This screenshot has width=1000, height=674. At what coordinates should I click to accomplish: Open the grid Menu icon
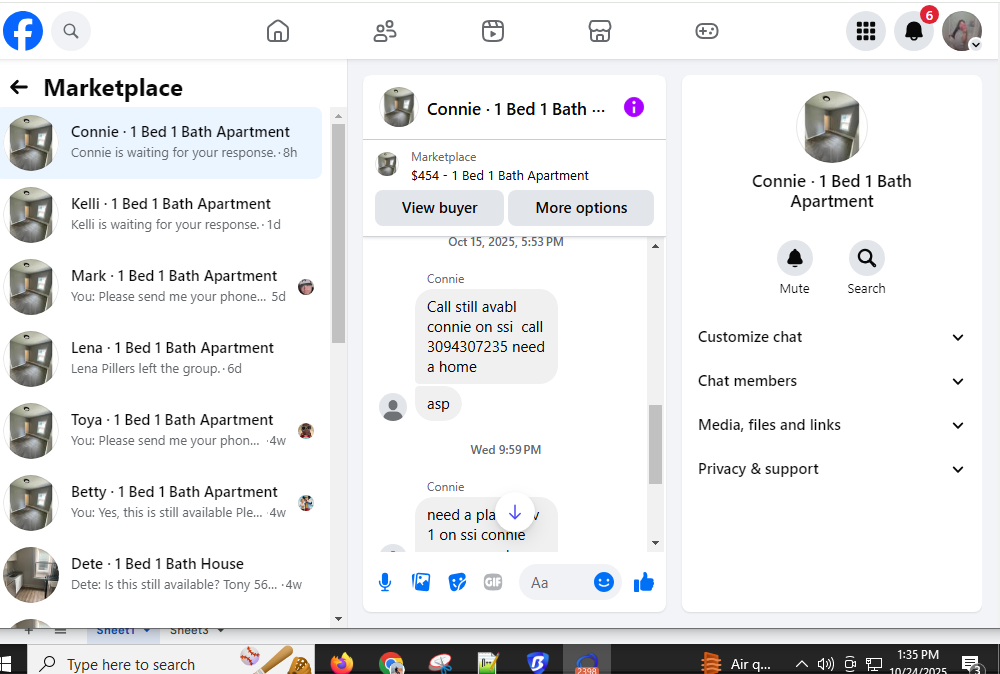[x=865, y=31]
